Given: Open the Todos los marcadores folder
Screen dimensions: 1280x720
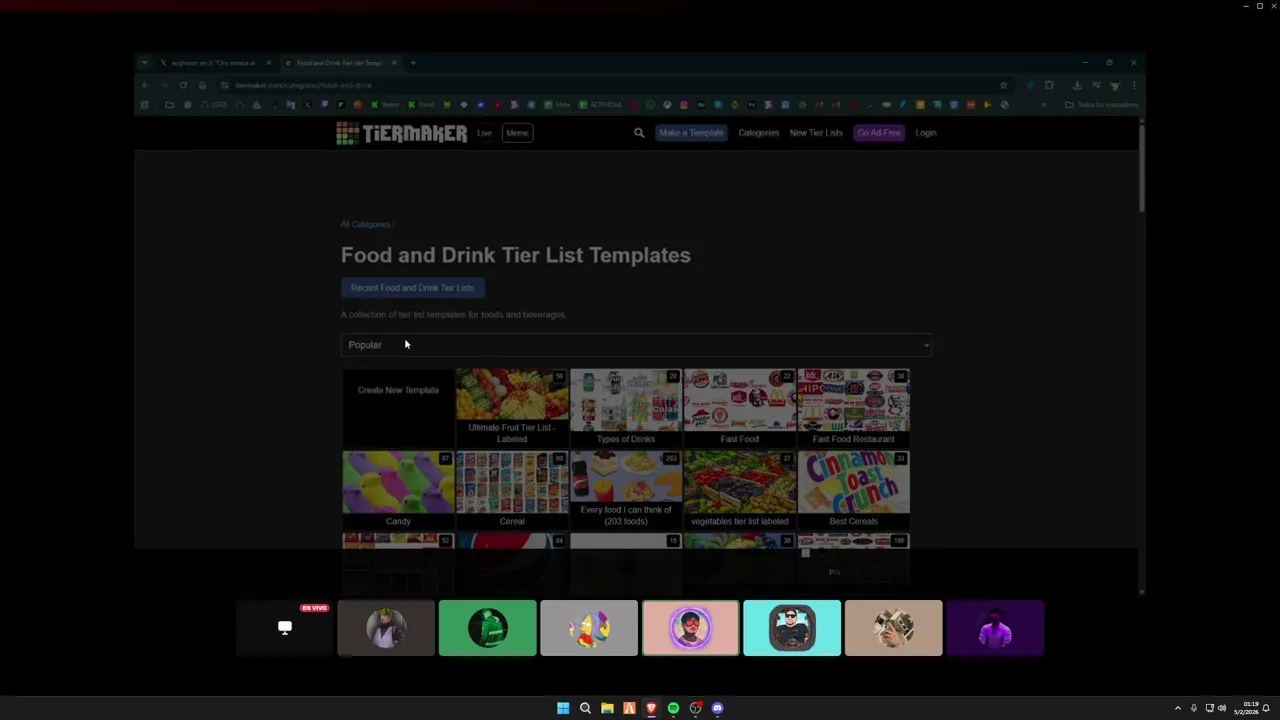Looking at the screenshot, I should (x=1102, y=105).
